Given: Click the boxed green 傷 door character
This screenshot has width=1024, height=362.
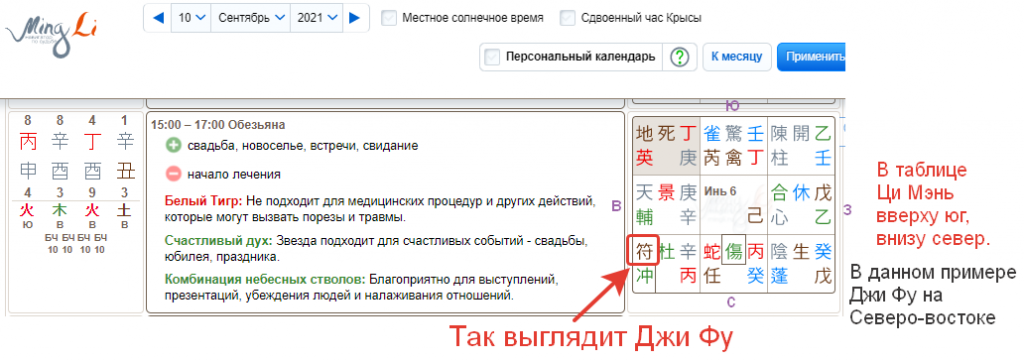Looking at the screenshot, I should pos(733,252).
